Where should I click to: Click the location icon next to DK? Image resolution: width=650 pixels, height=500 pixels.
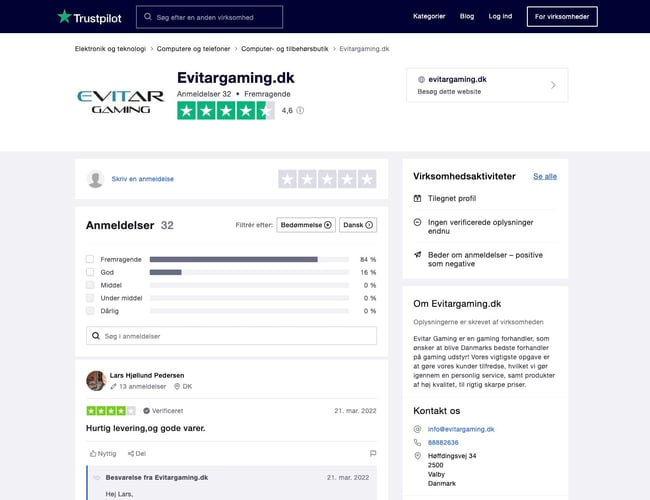pyautogui.click(x=177, y=386)
